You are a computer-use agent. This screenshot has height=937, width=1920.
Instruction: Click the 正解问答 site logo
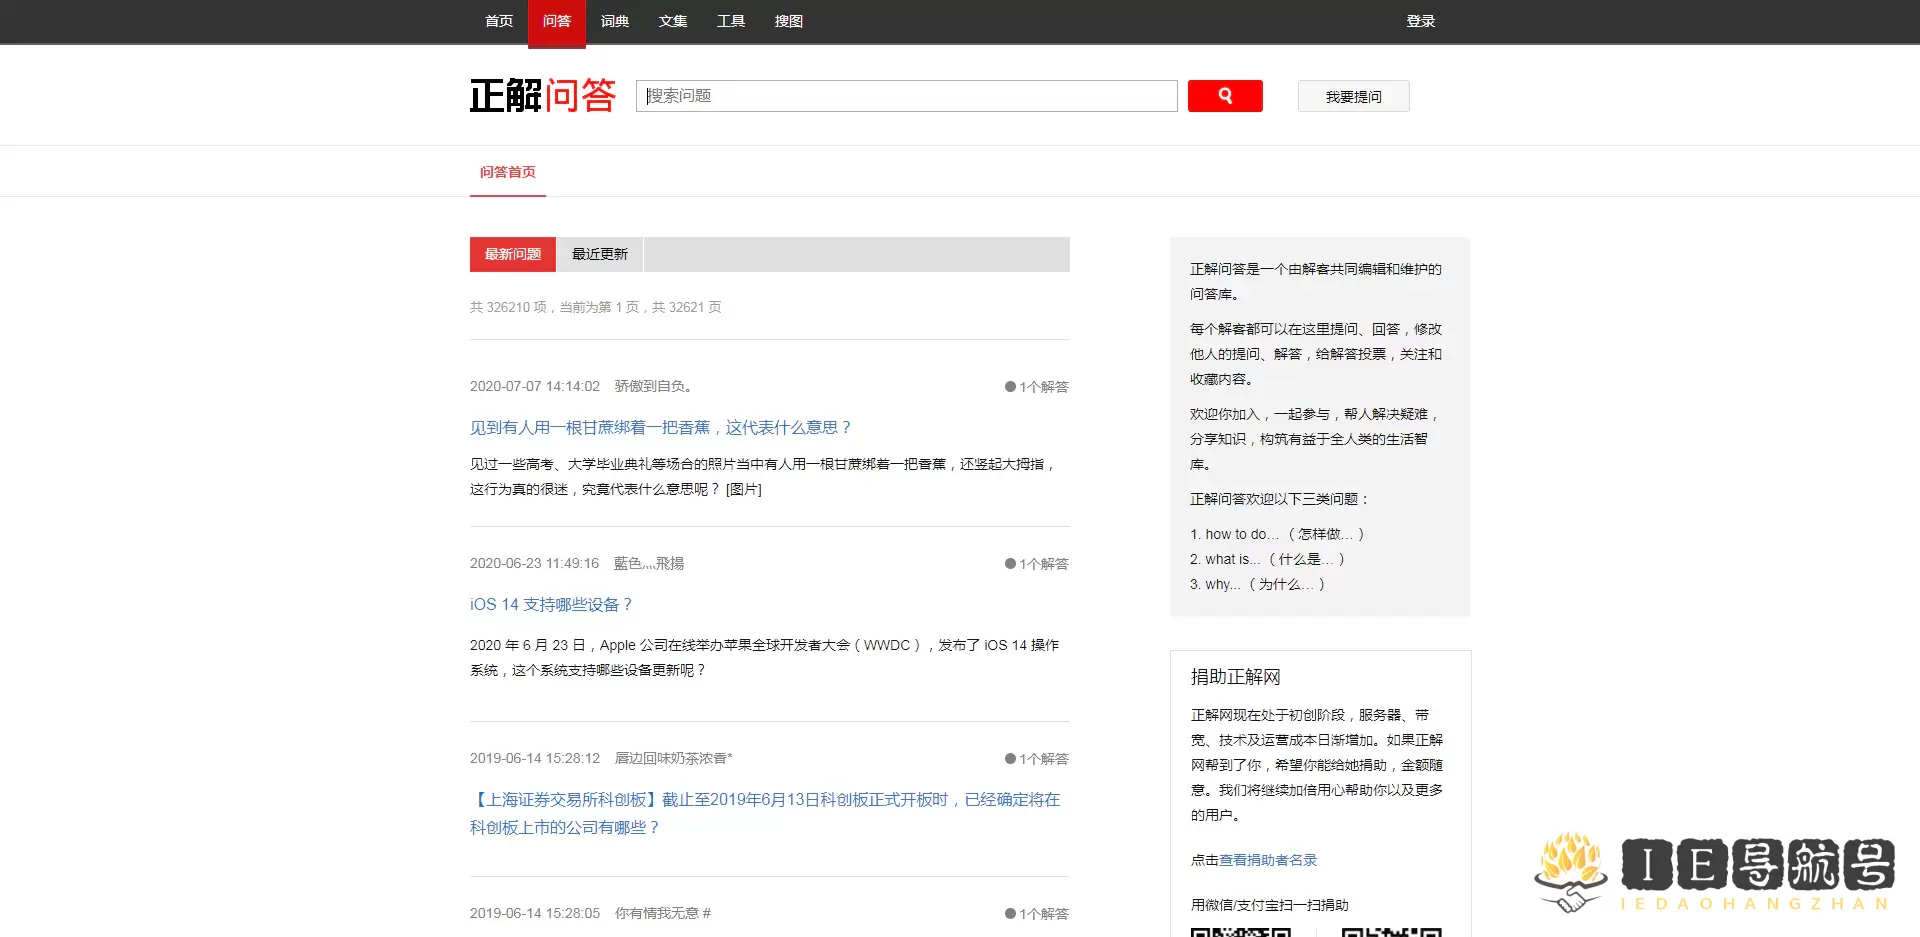point(543,95)
